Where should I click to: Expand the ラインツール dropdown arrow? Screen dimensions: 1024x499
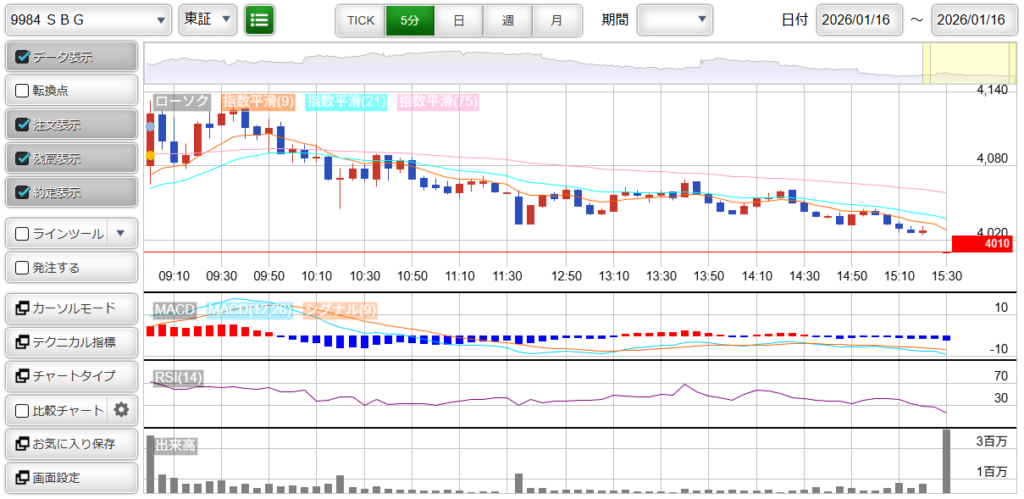120,234
